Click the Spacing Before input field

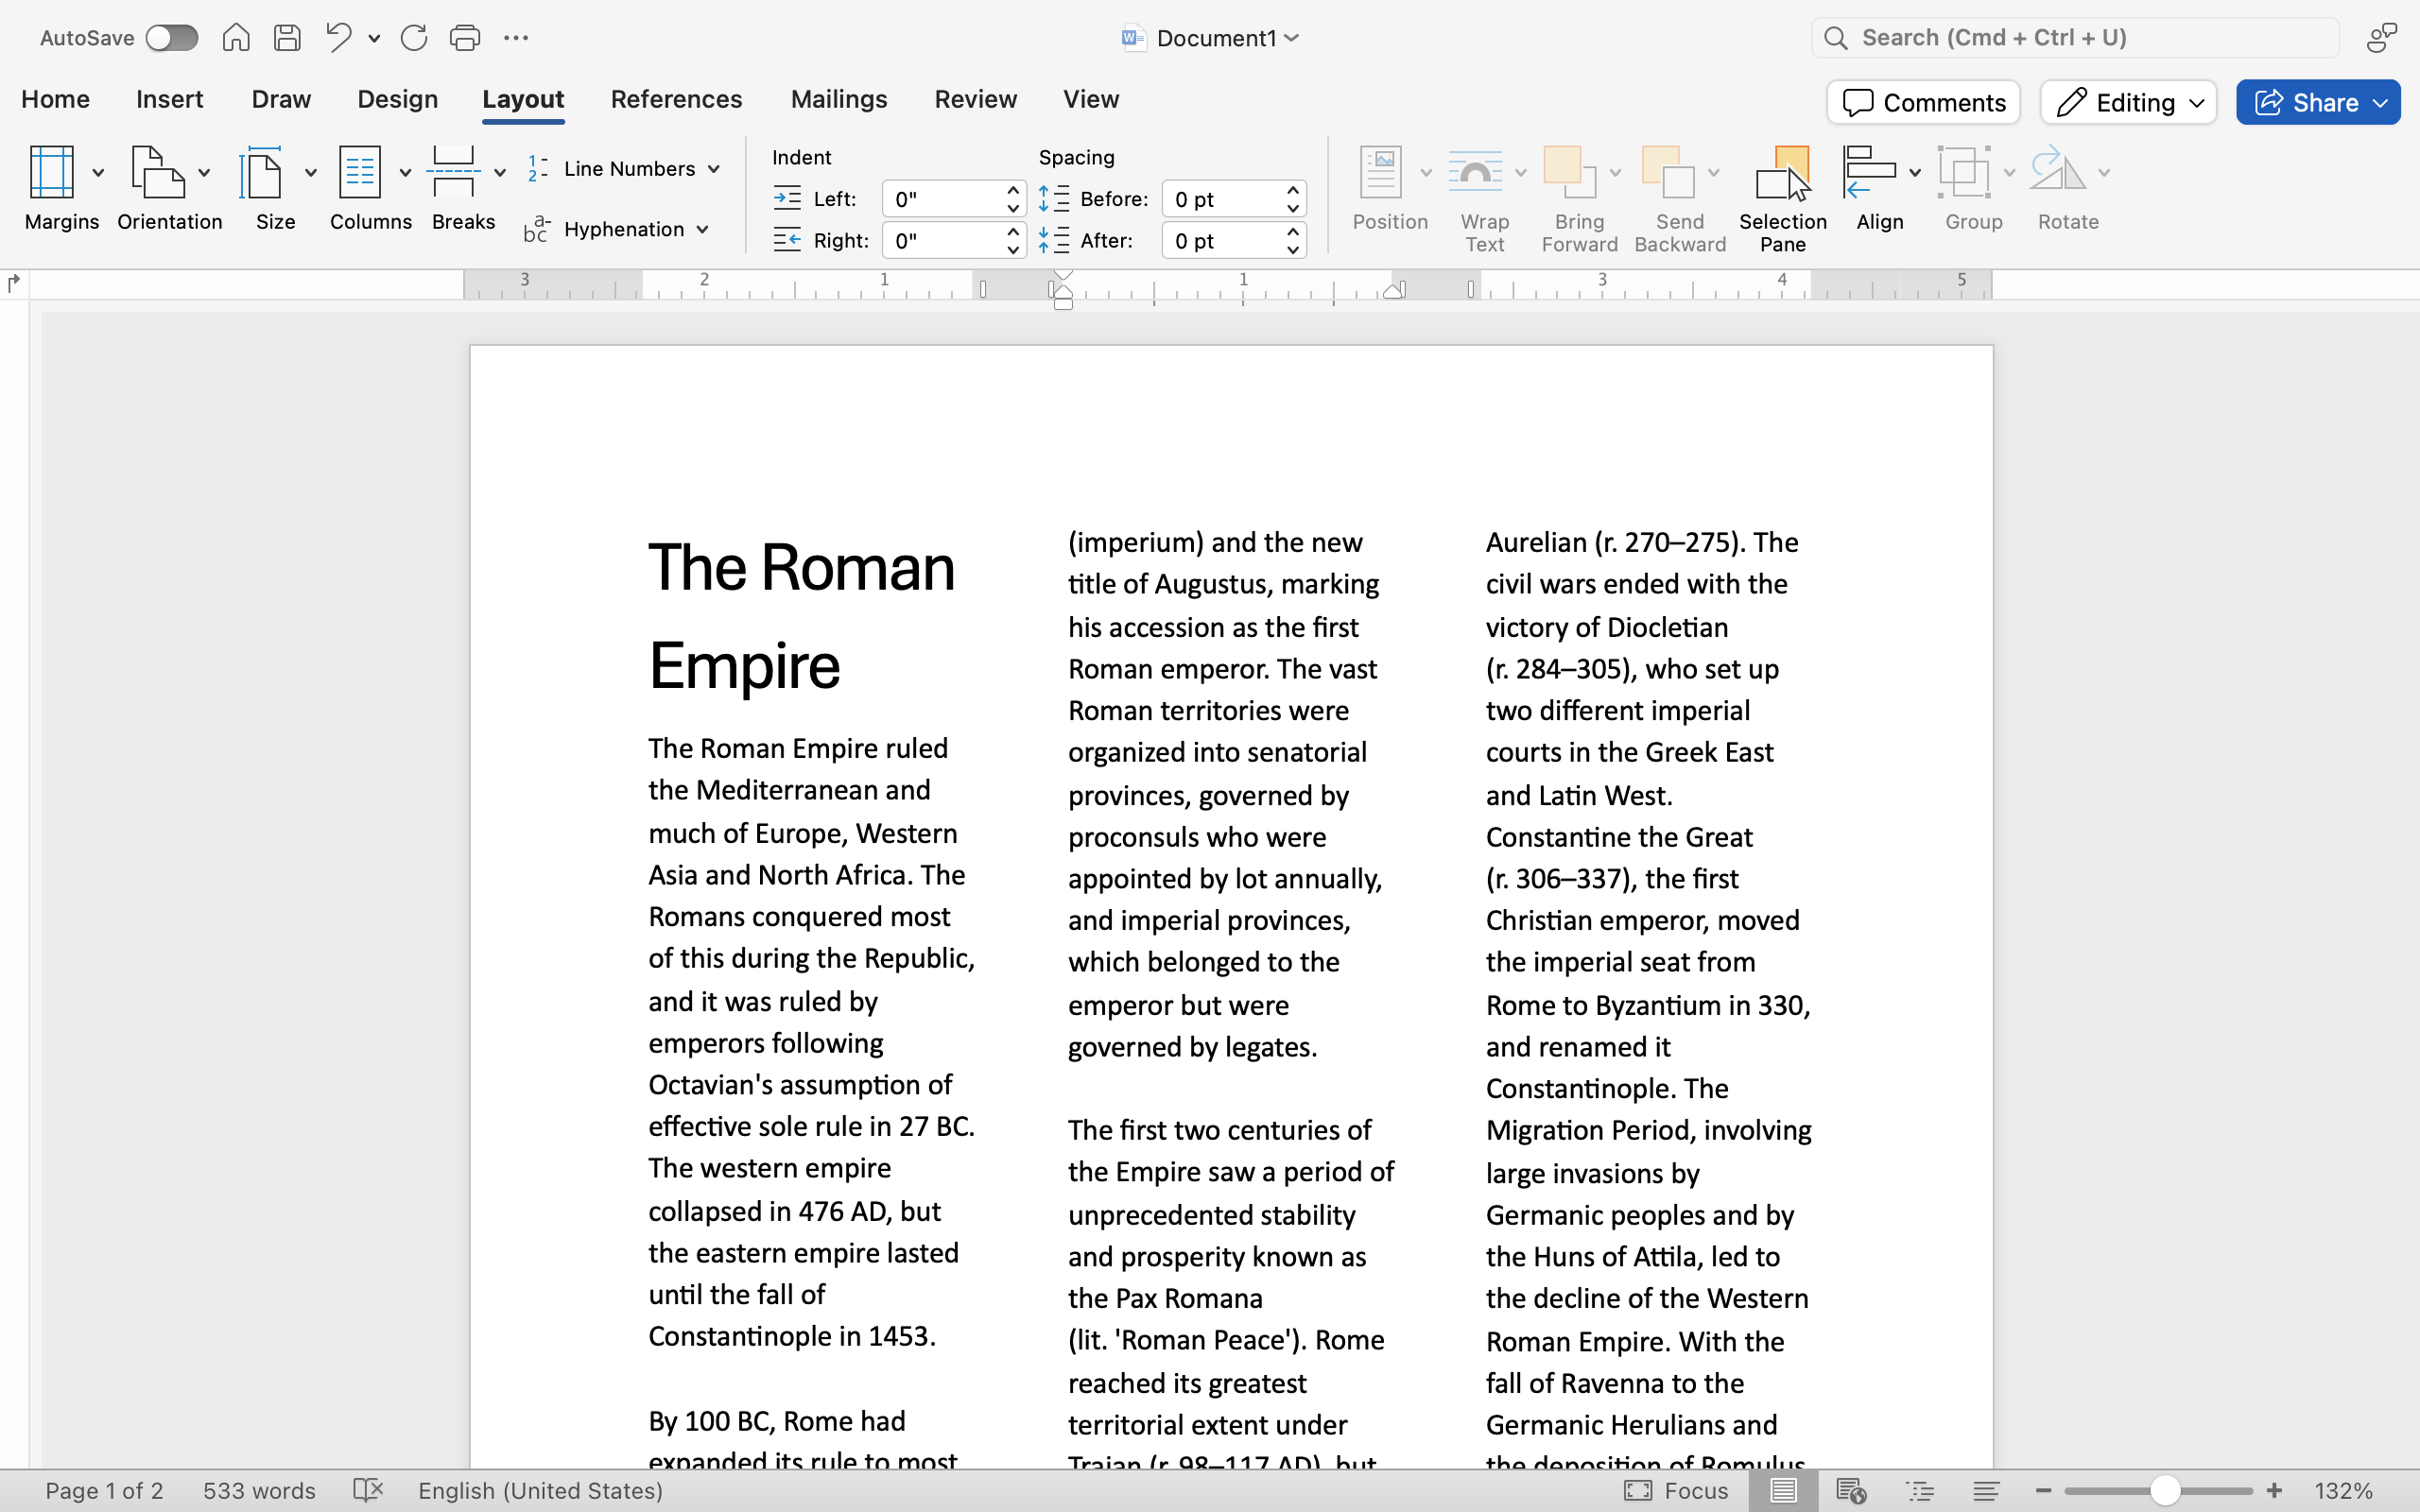(x=1222, y=199)
